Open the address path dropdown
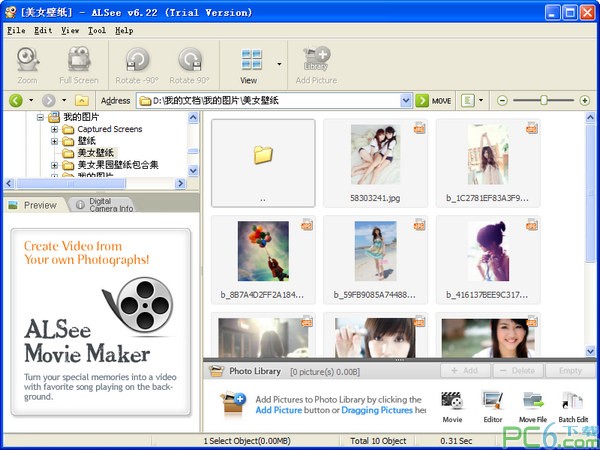The height and width of the screenshot is (450, 600). point(406,100)
